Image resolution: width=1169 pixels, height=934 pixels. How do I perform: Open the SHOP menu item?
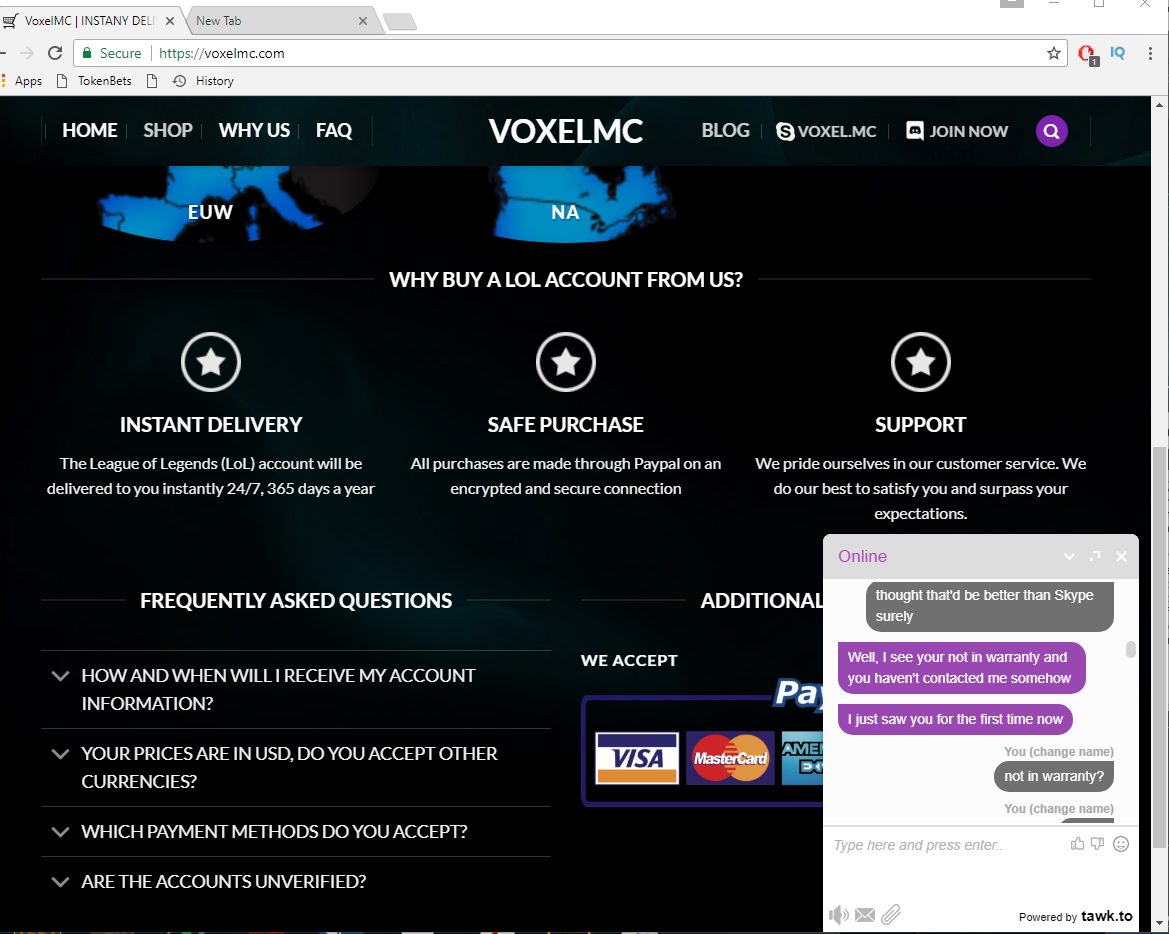pyautogui.click(x=168, y=130)
